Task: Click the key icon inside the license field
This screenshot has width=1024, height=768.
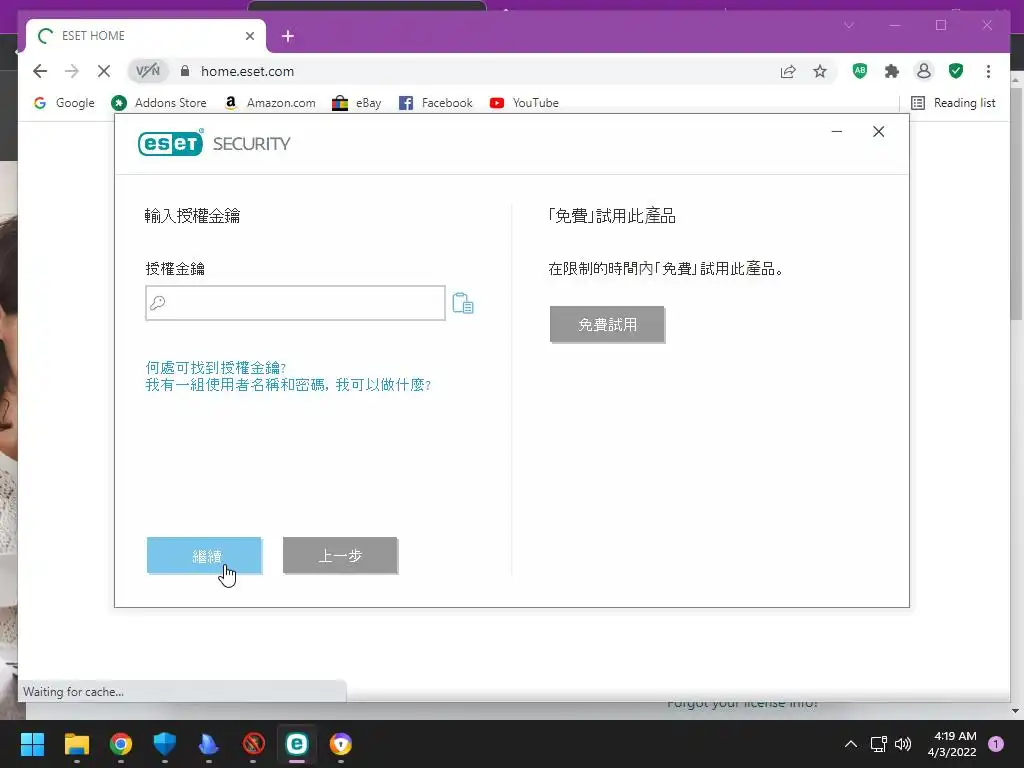Action: (157, 302)
